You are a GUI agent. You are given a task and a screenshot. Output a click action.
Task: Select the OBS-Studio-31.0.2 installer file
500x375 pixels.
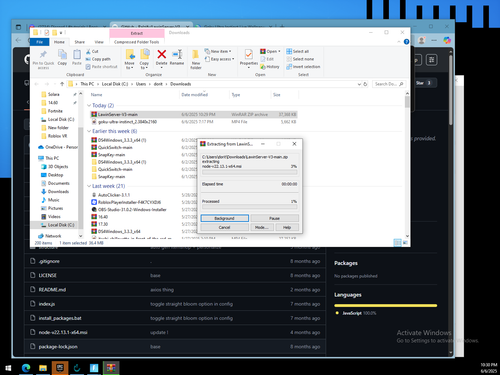[132, 210]
